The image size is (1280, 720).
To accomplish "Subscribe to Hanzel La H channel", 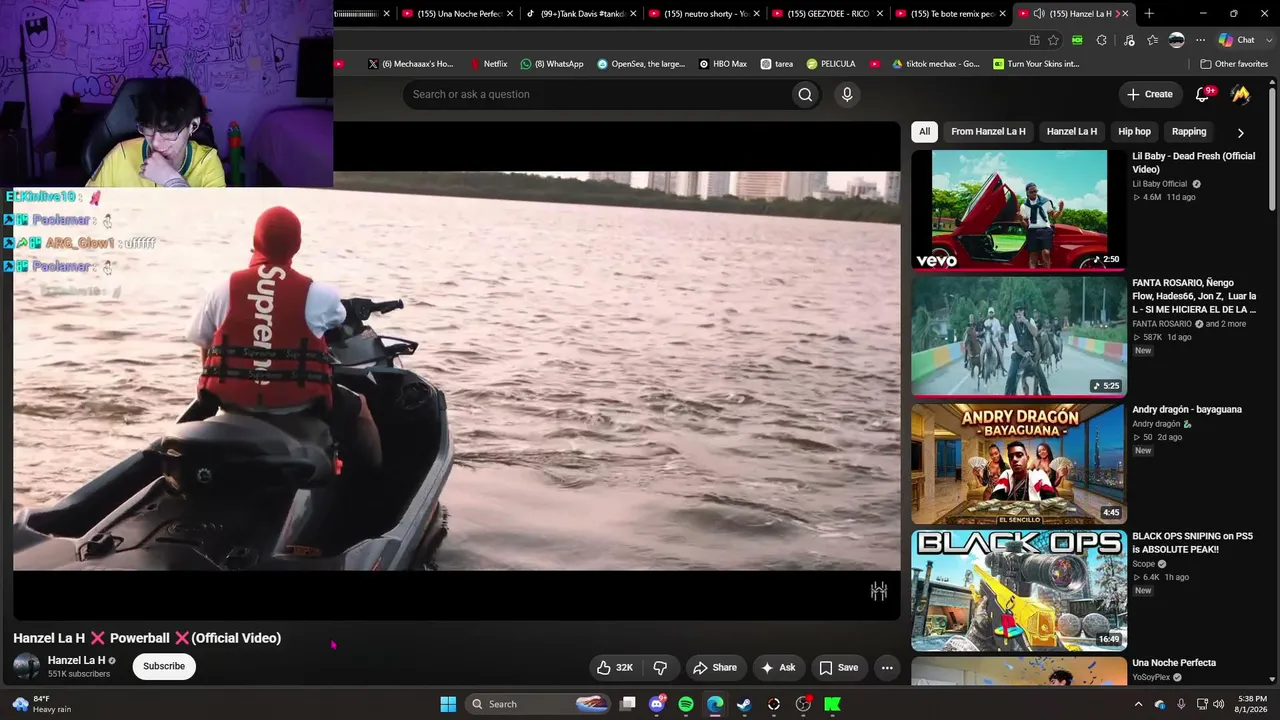I will pos(164,666).
